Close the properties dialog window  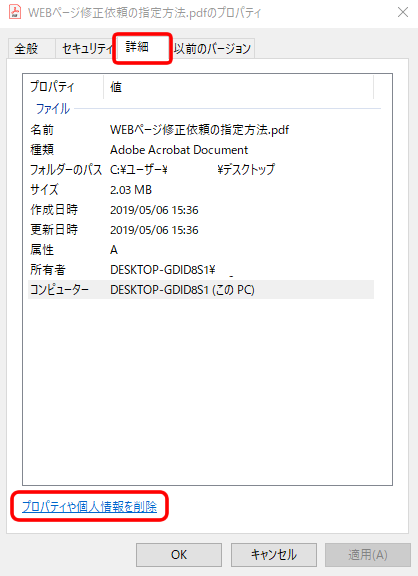(x=403, y=12)
